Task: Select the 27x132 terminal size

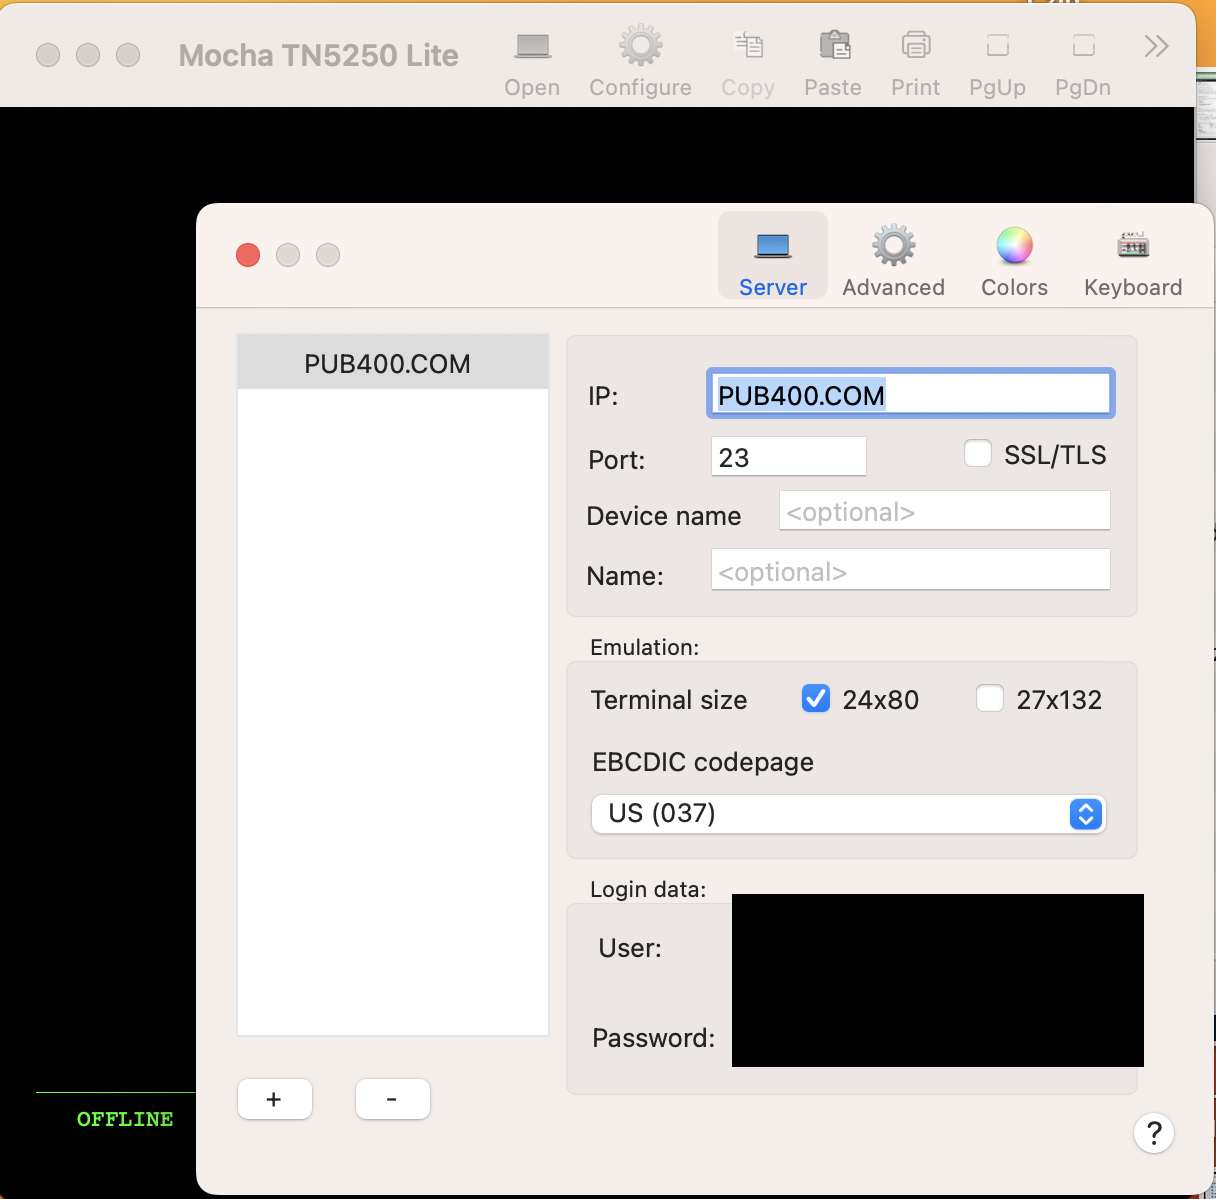Action: pos(989,698)
